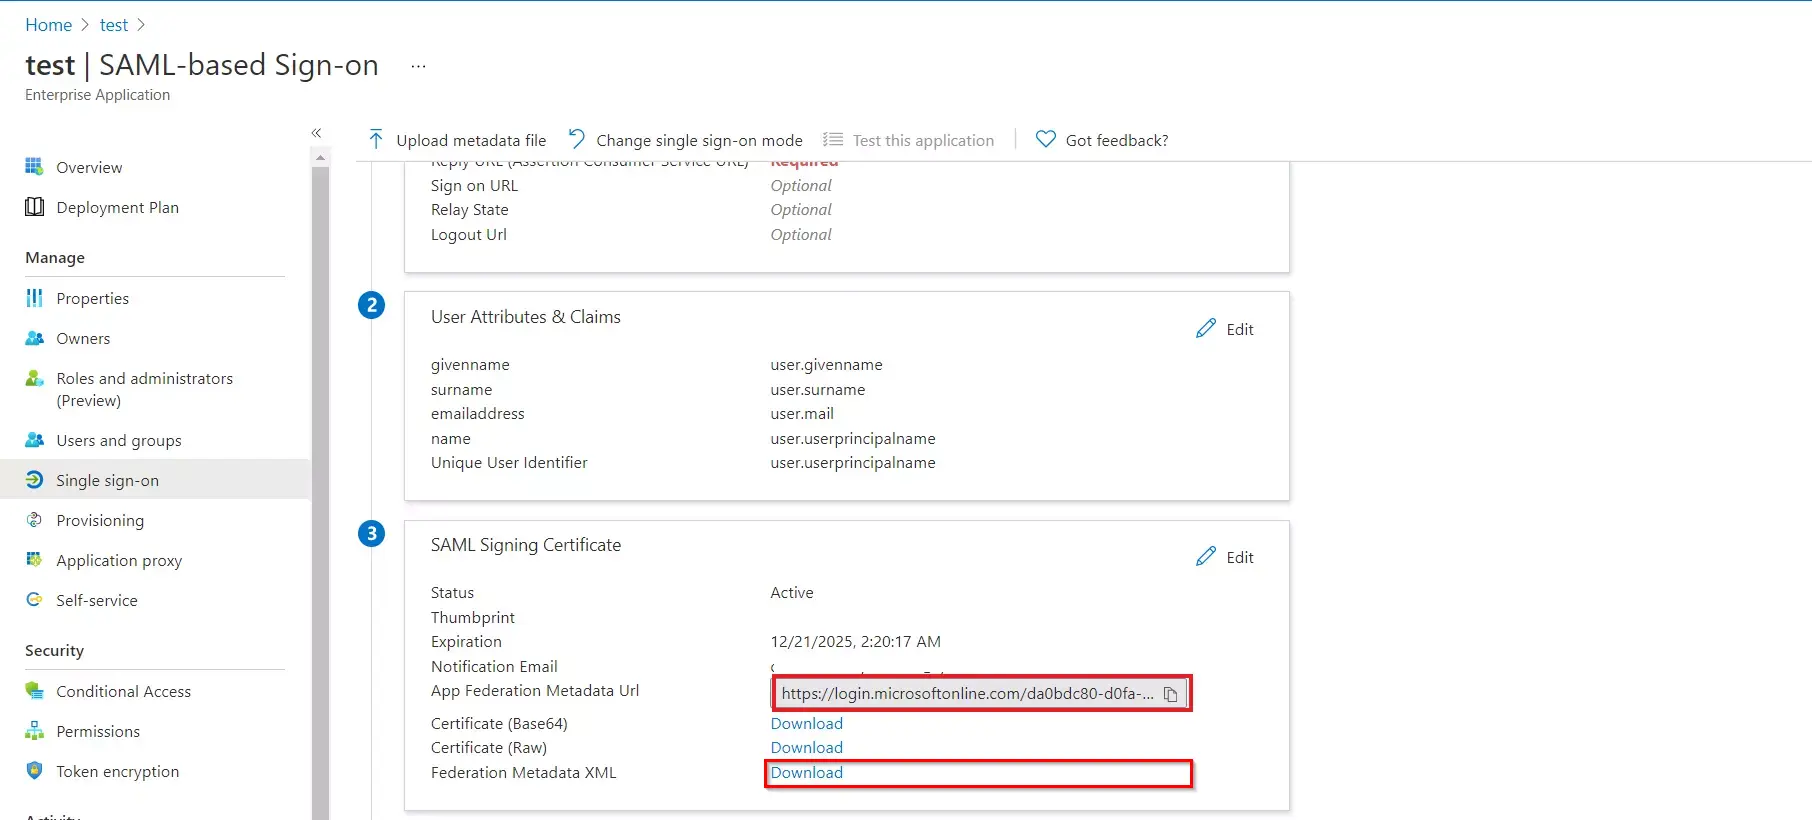Click scroll-up arrow of sidebar scrollbar

tap(320, 158)
